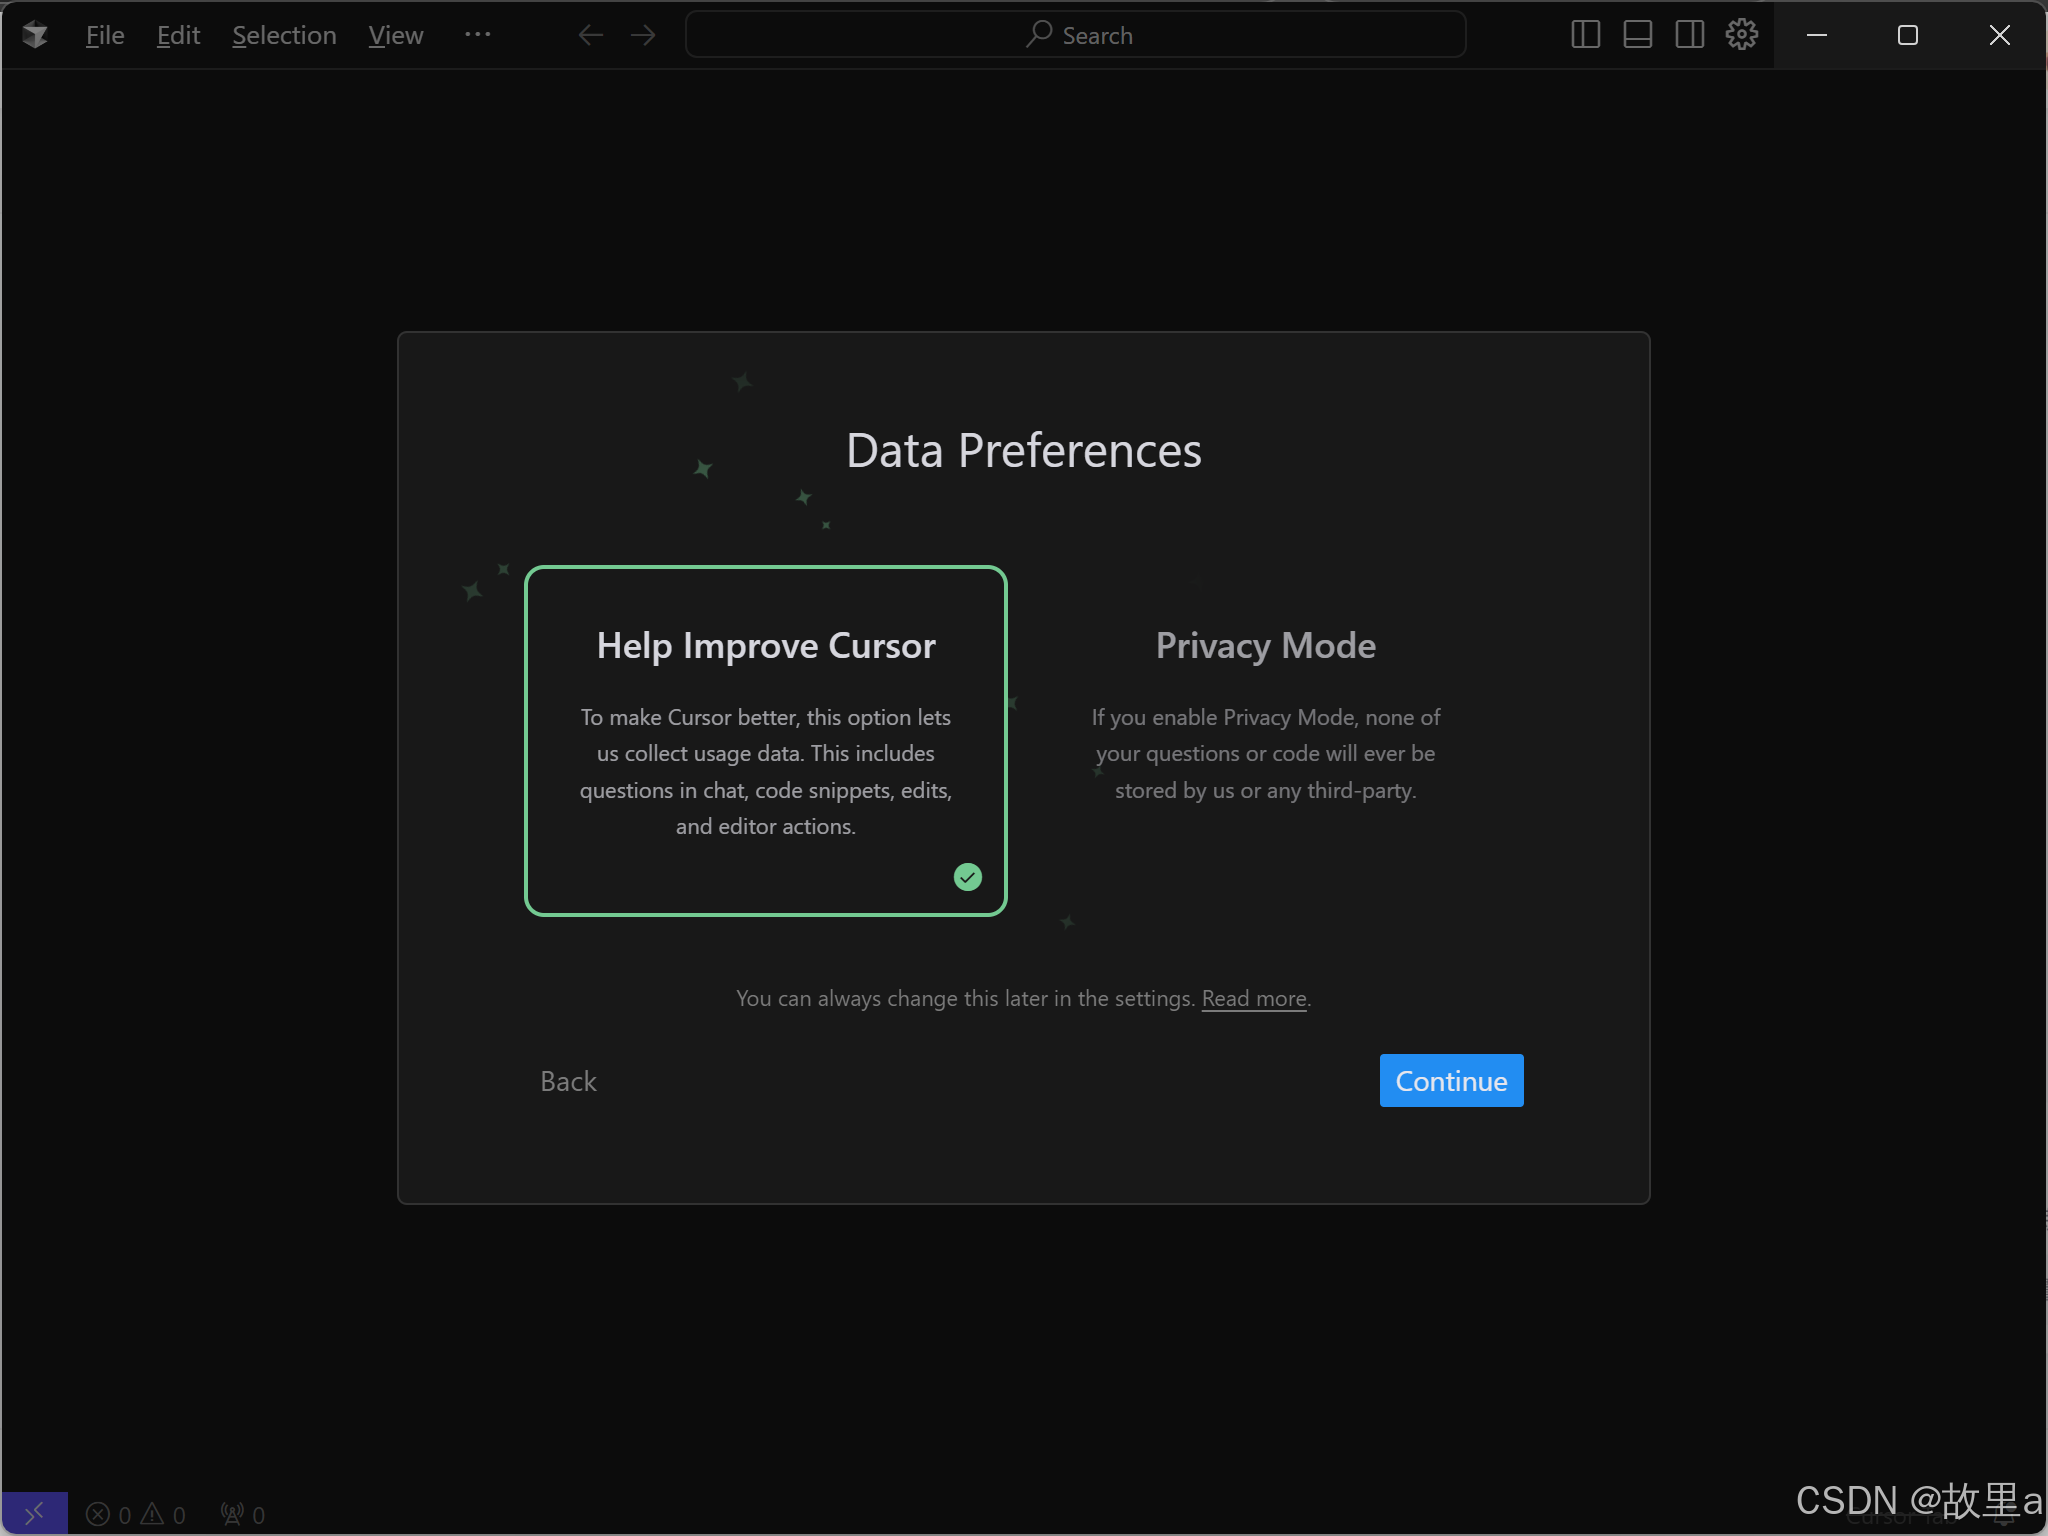Toggle the primary side bar layout icon
This screenshot has width=2048, height=1536.
1585,35
